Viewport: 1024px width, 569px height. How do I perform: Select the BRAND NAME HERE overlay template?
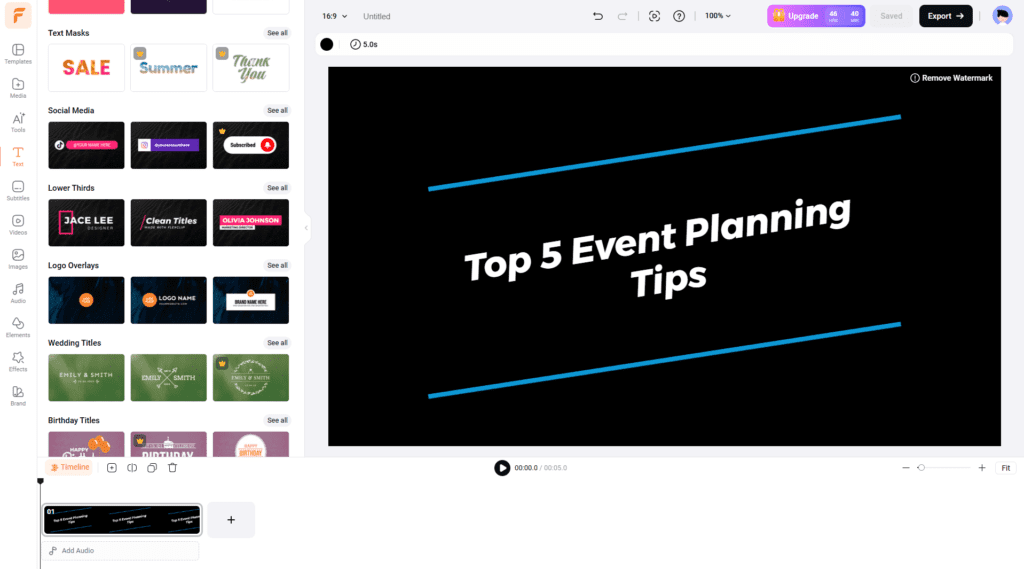point(251,300)
